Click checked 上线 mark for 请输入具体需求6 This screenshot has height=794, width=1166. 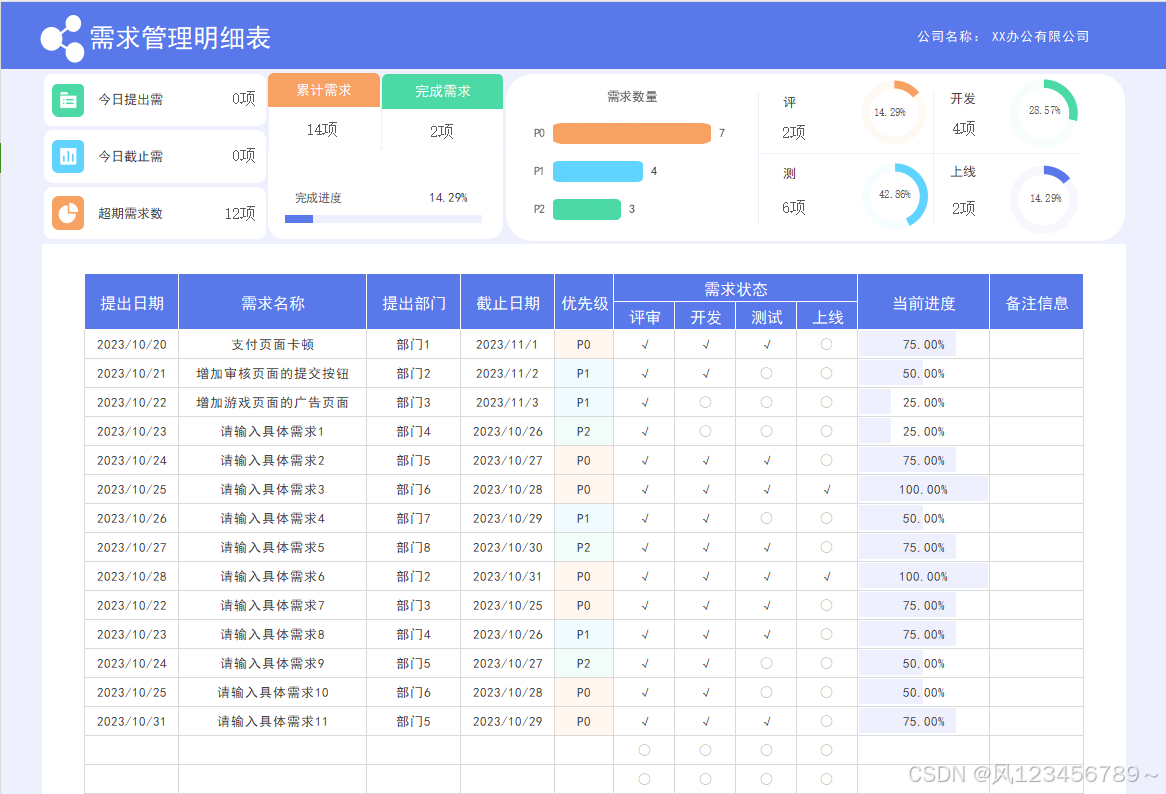tap(827, 577)
